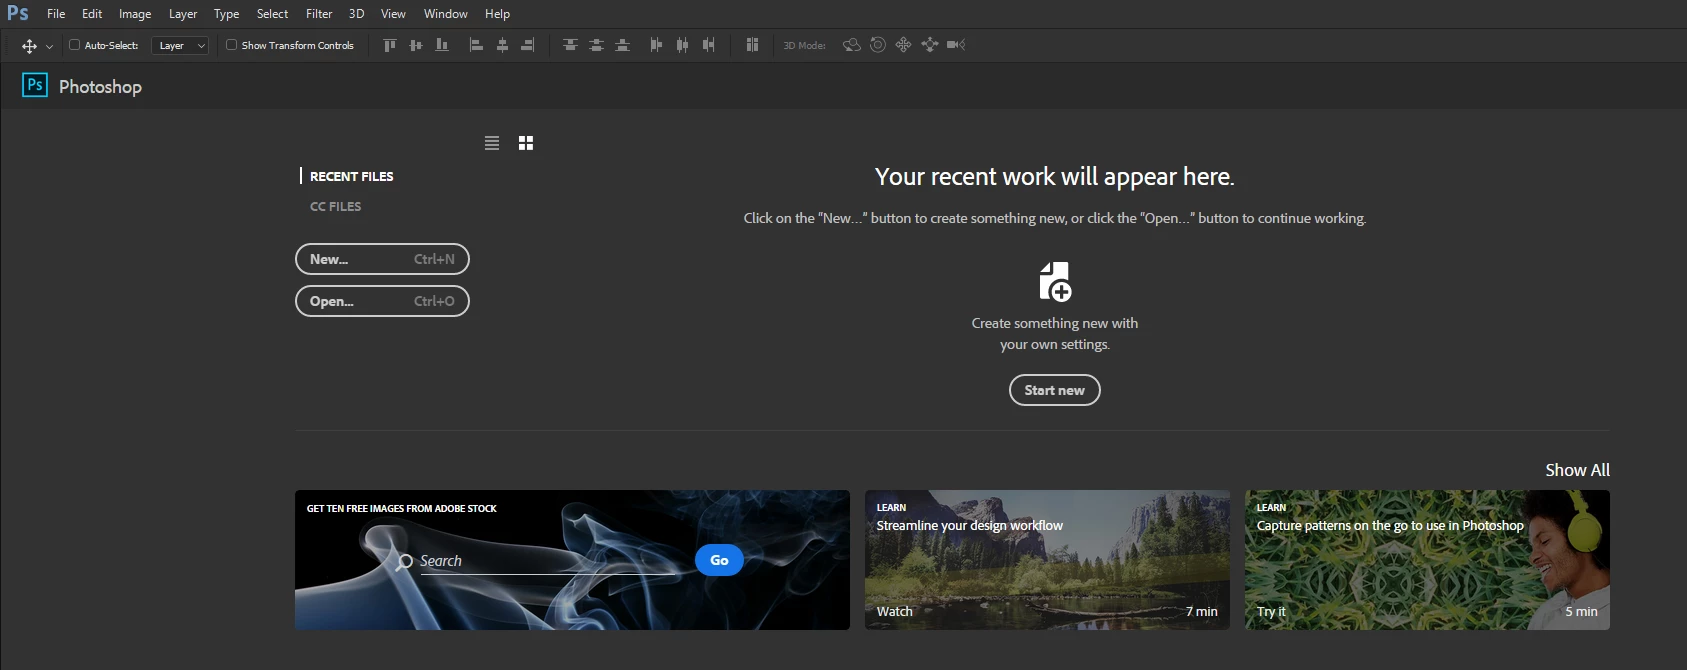Select RECENT FILES tab

pos(351,176)
